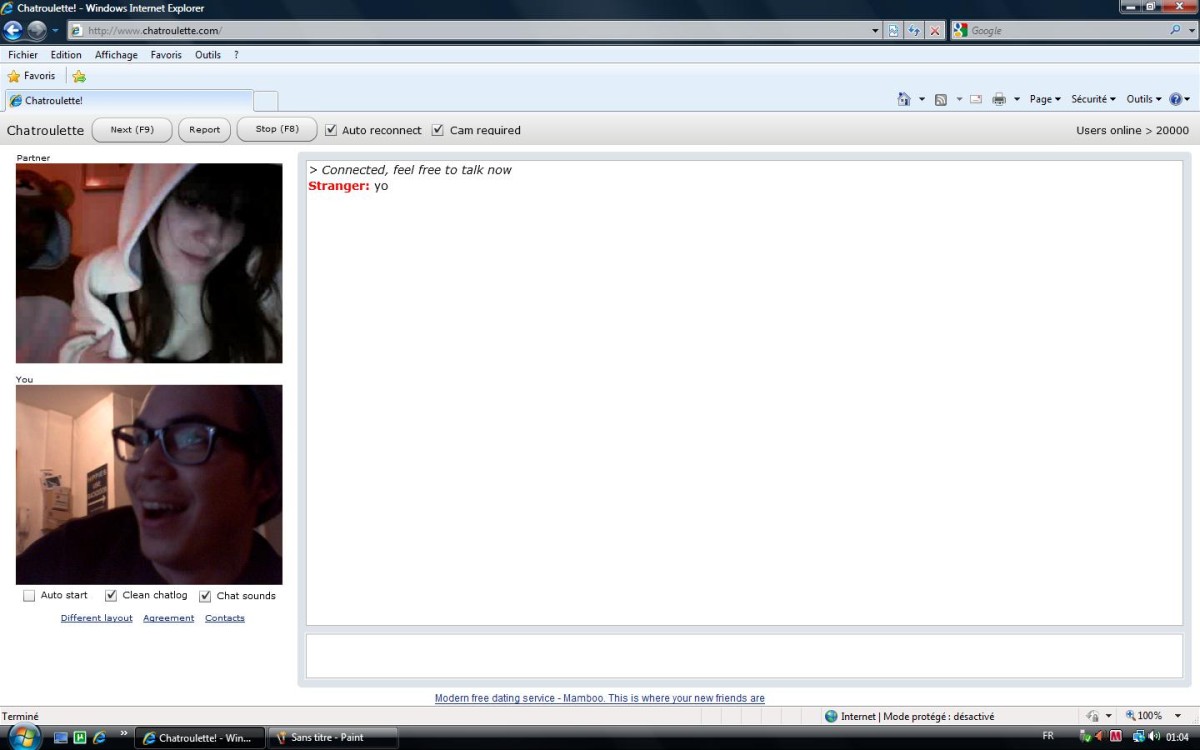Click the blue Help question mark icon
This screenshot has width=1200, height=750.
1175,99
